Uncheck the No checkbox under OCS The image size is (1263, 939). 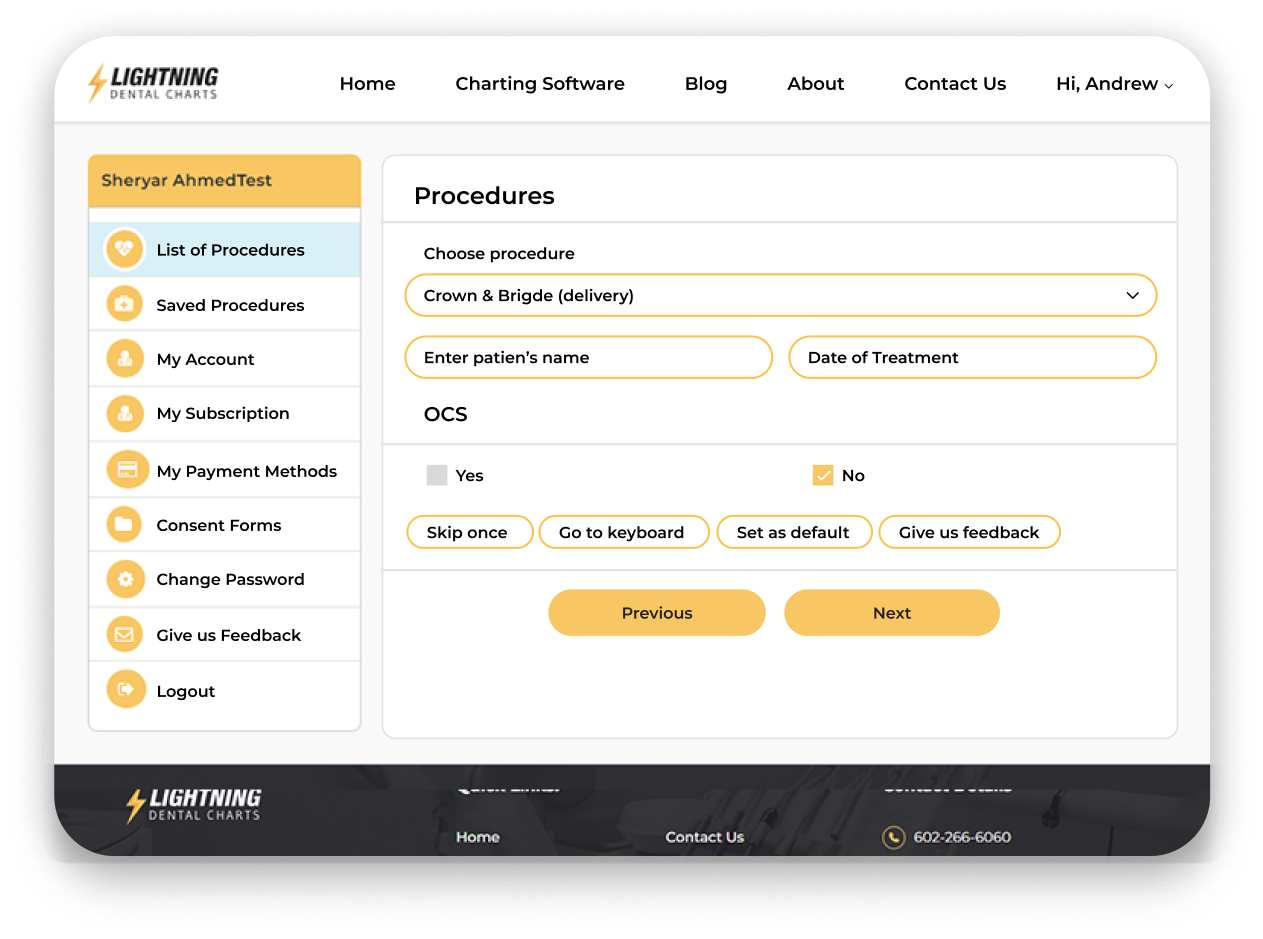[x=823, y=475]
